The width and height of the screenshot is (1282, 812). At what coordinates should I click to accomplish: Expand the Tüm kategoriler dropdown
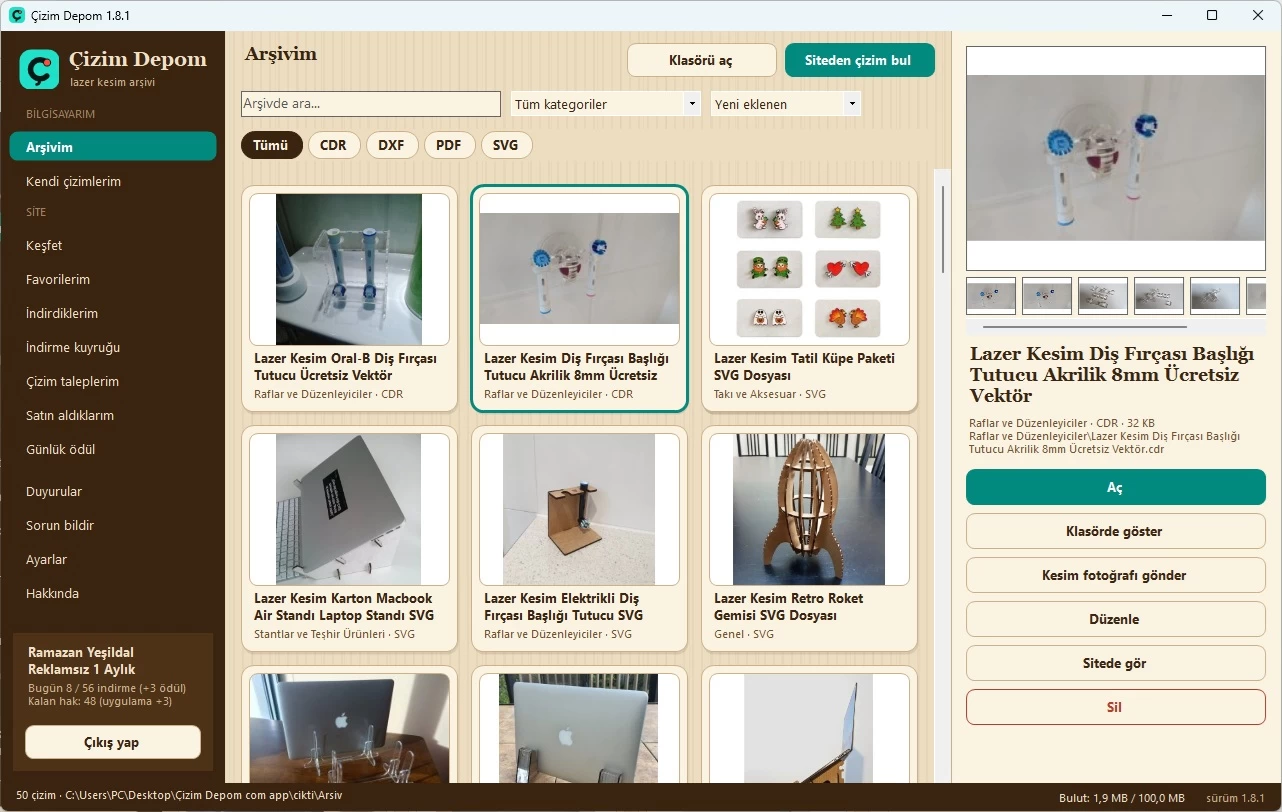pos(605,104)
